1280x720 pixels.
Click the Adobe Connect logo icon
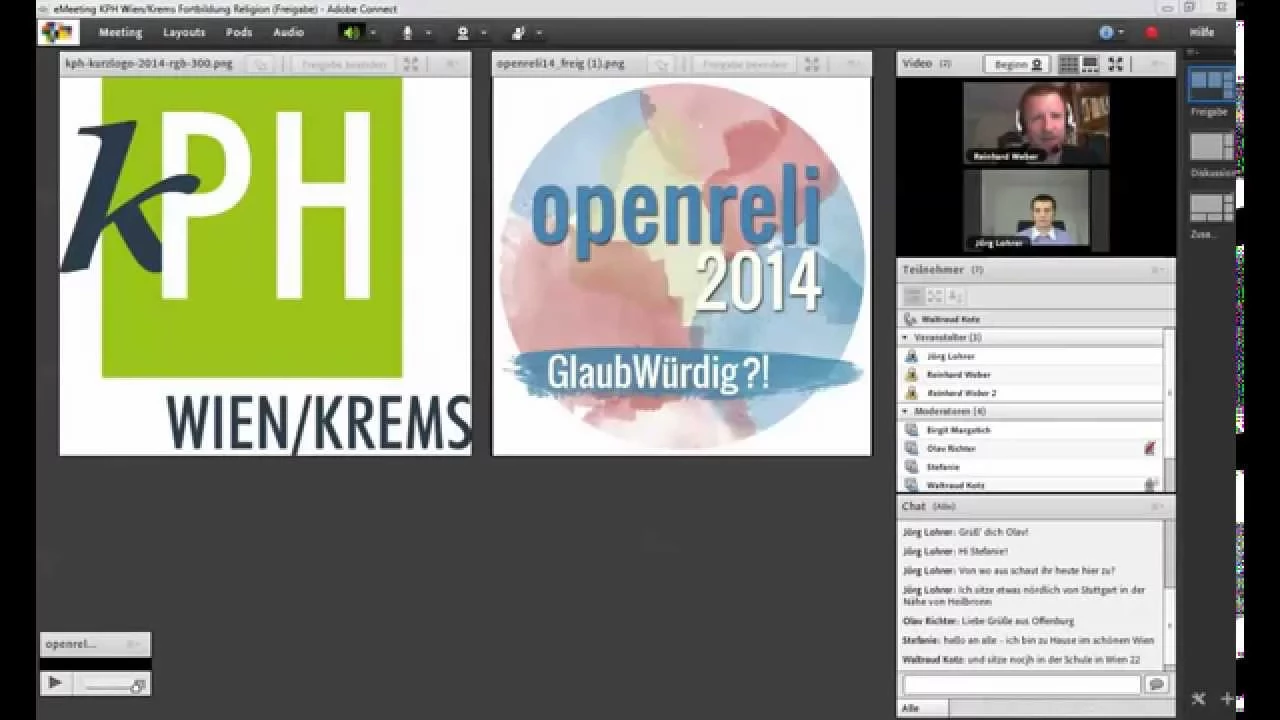click(58, 32)
